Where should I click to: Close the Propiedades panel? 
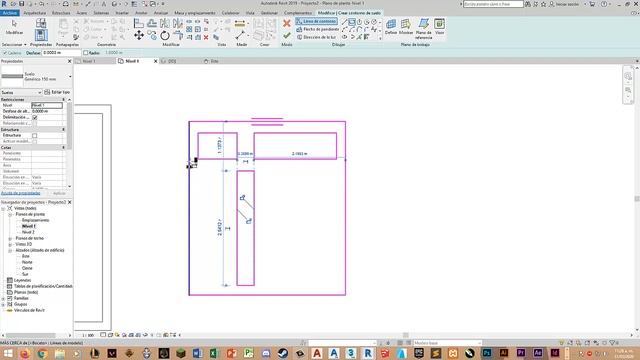69,61
